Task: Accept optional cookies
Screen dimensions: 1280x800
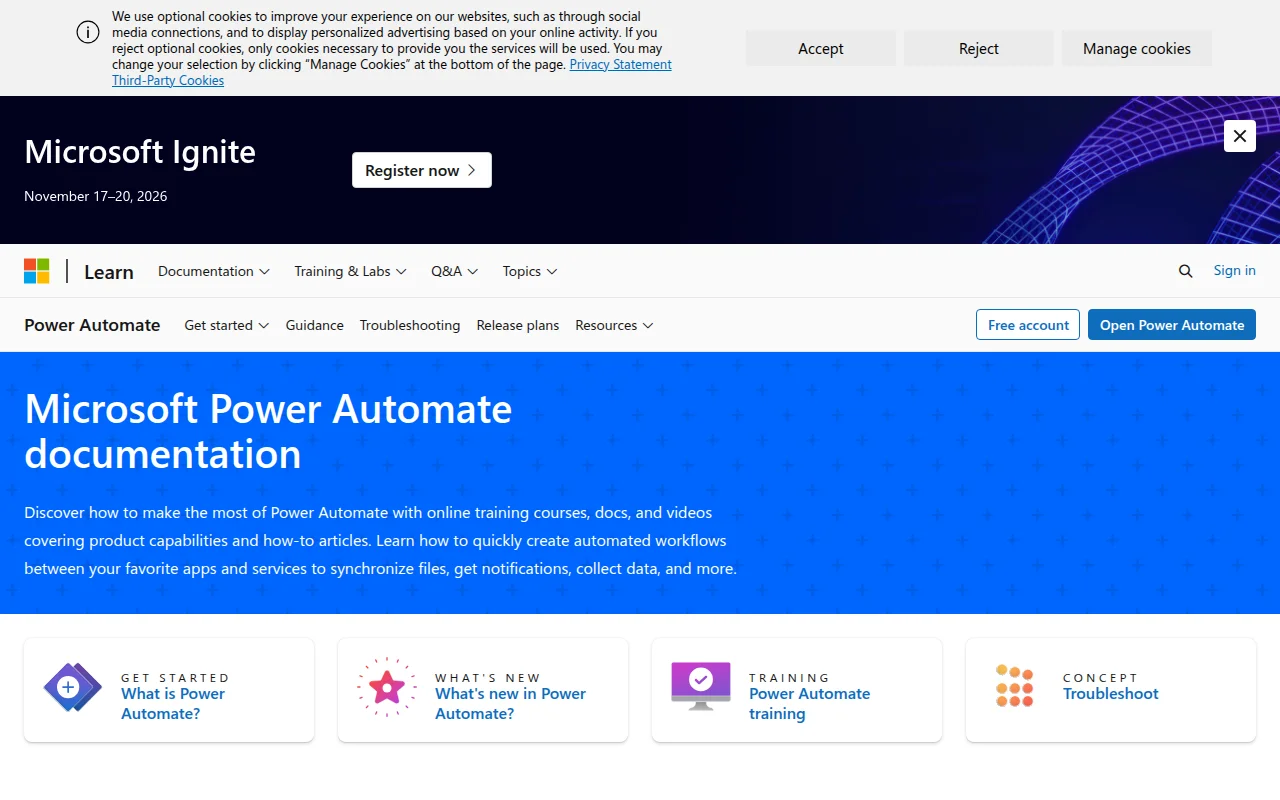Action: [x=821, y=48]
